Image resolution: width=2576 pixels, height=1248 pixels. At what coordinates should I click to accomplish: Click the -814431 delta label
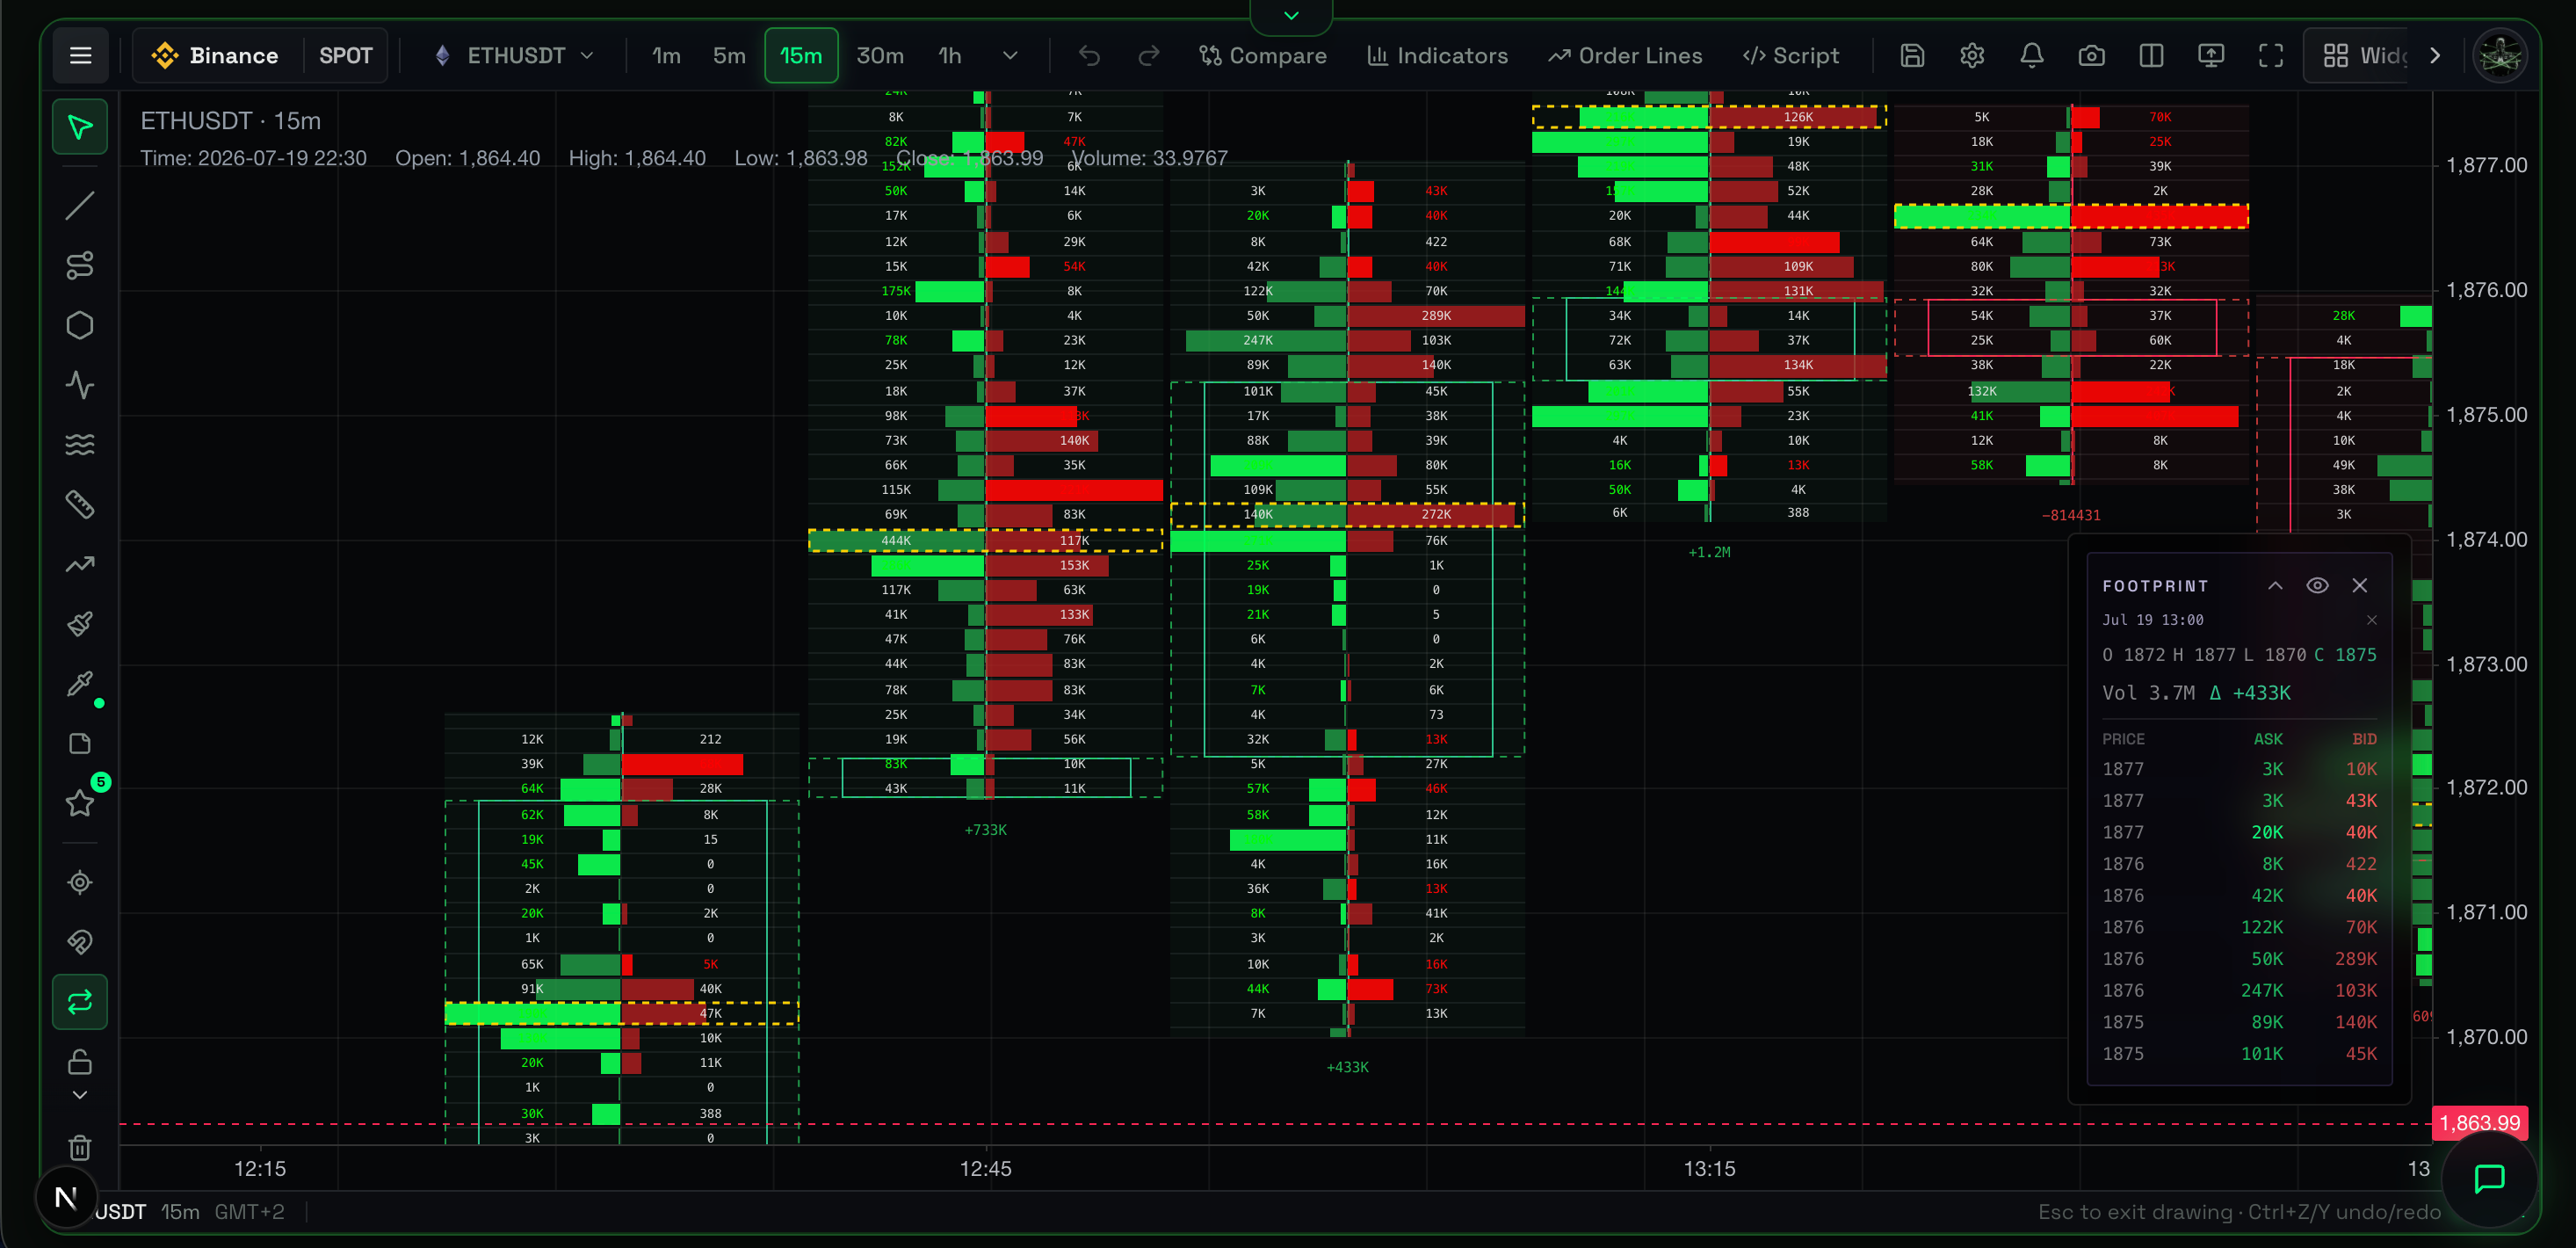pyautogui.click(x=2071, y=515)
